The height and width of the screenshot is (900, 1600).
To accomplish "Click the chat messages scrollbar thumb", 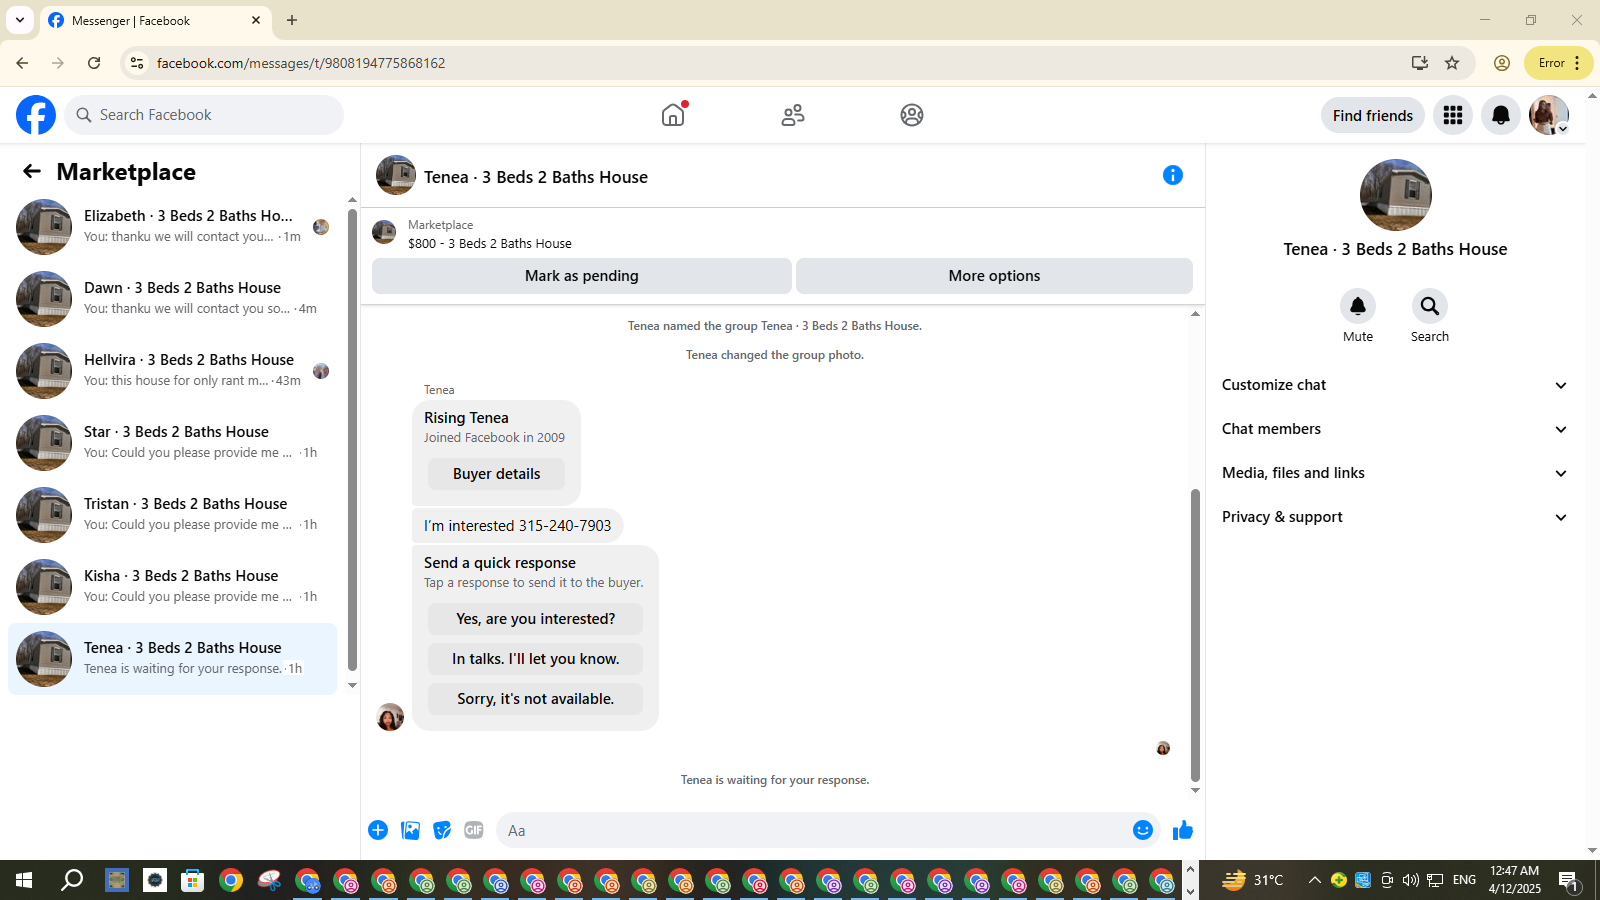I will tap(1195, 635).
